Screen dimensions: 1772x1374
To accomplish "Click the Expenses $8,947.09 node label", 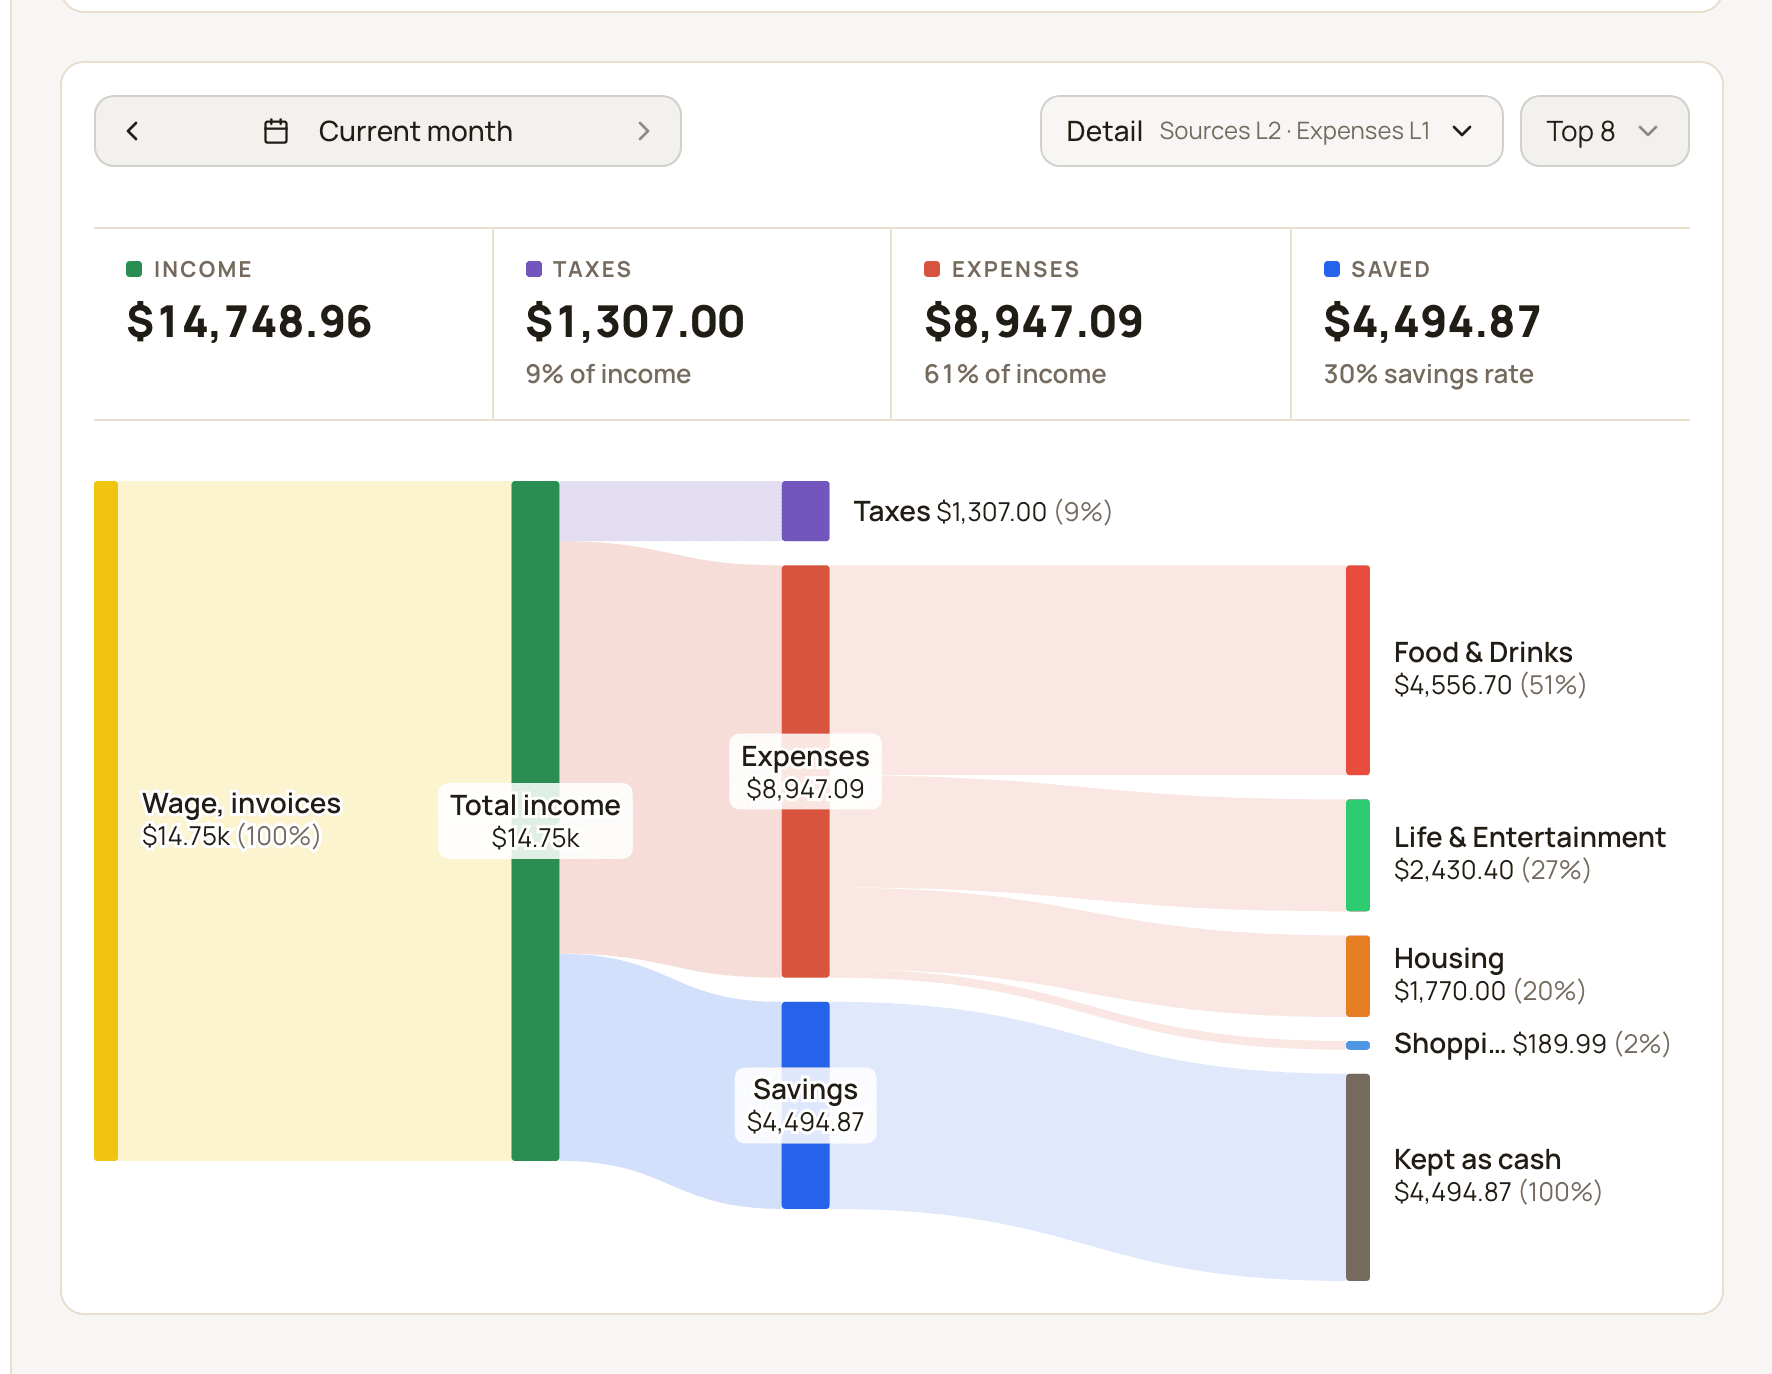I will (x=805, y=772).
